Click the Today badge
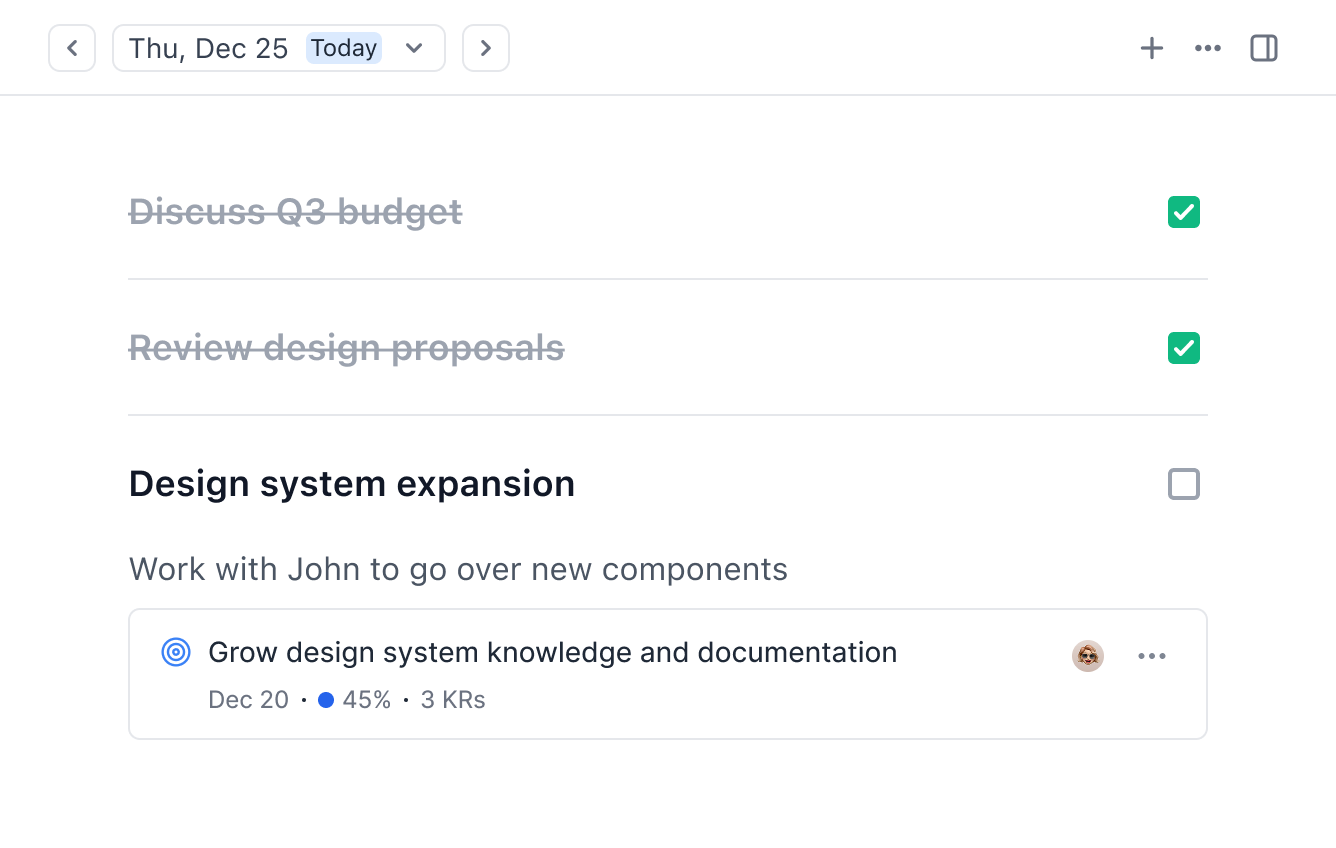1336x848 pixels. coord(343,48)
